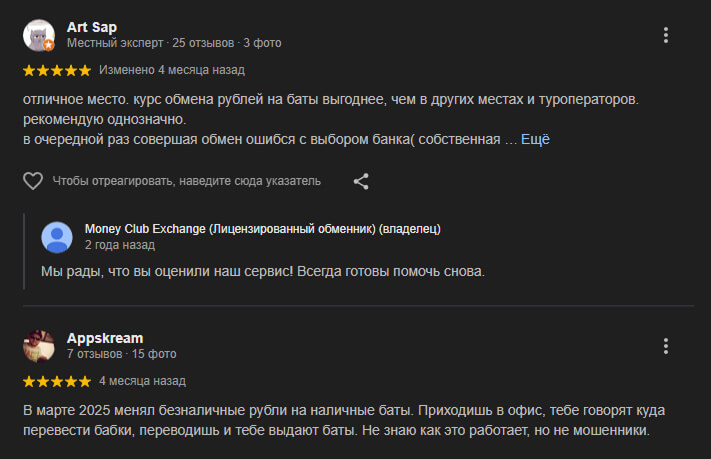Open the three-dot menu on Art Sap's review

666,35
